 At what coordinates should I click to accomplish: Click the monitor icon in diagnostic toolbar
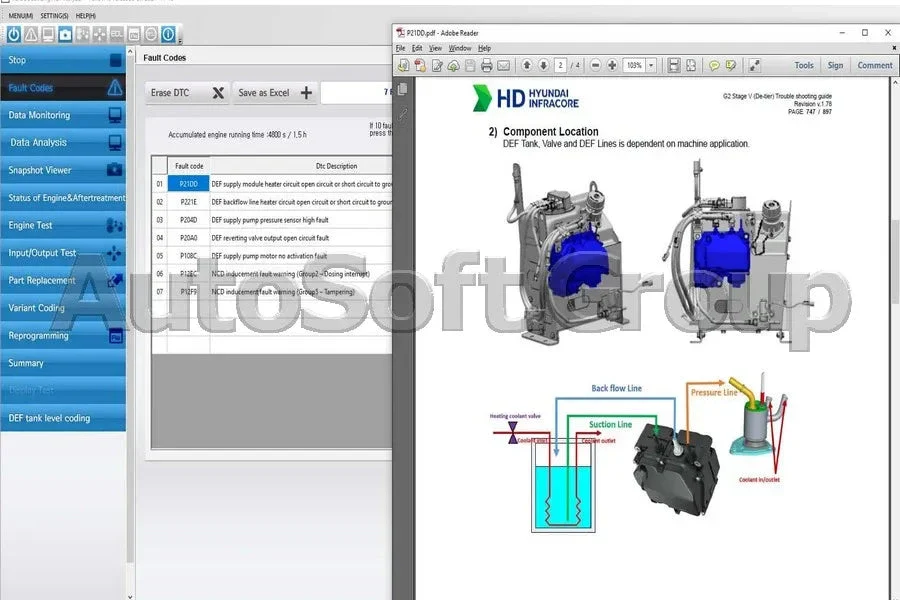[48, 34]
